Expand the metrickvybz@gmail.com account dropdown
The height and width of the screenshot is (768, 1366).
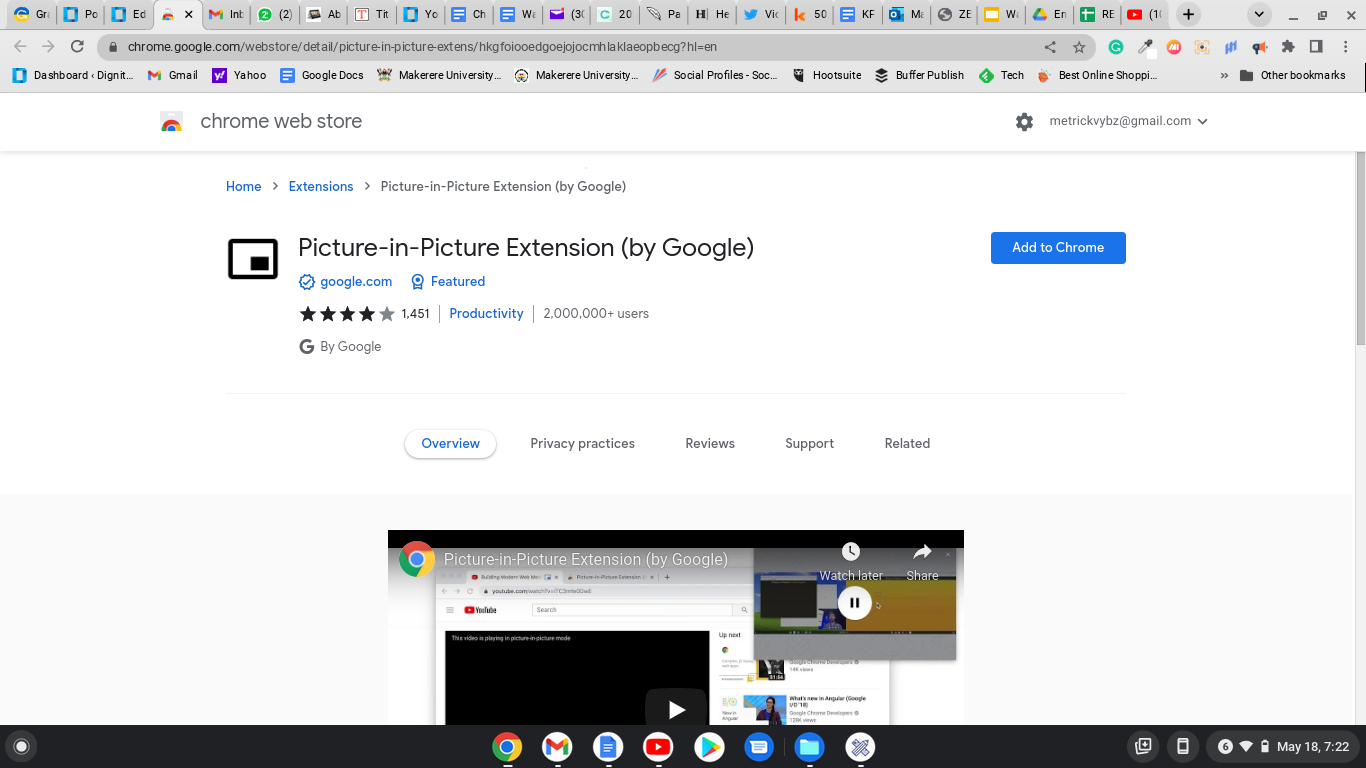point(1129,121)
